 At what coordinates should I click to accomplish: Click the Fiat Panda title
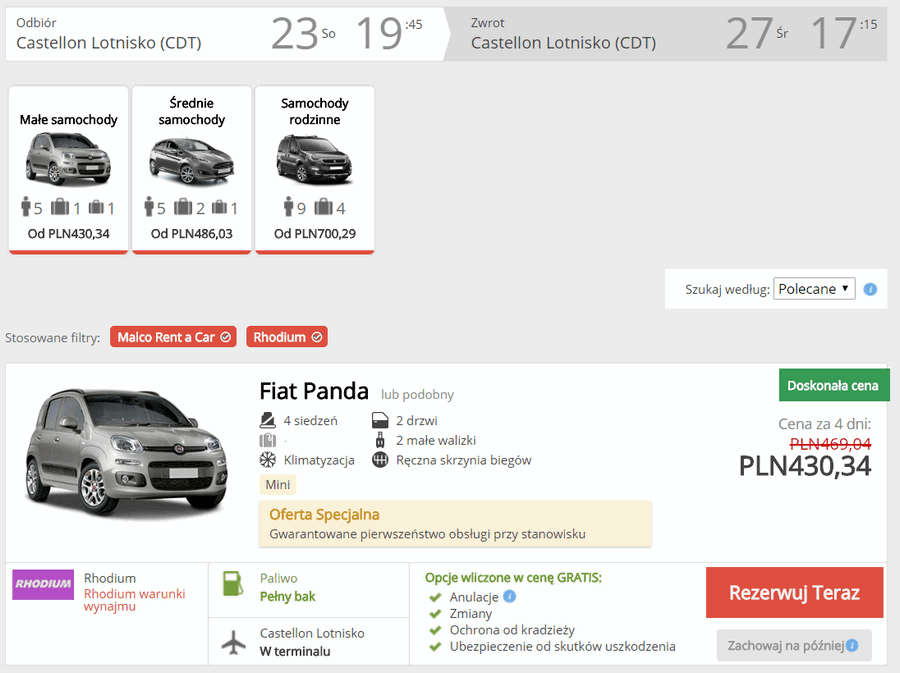[x=314, y=391]
